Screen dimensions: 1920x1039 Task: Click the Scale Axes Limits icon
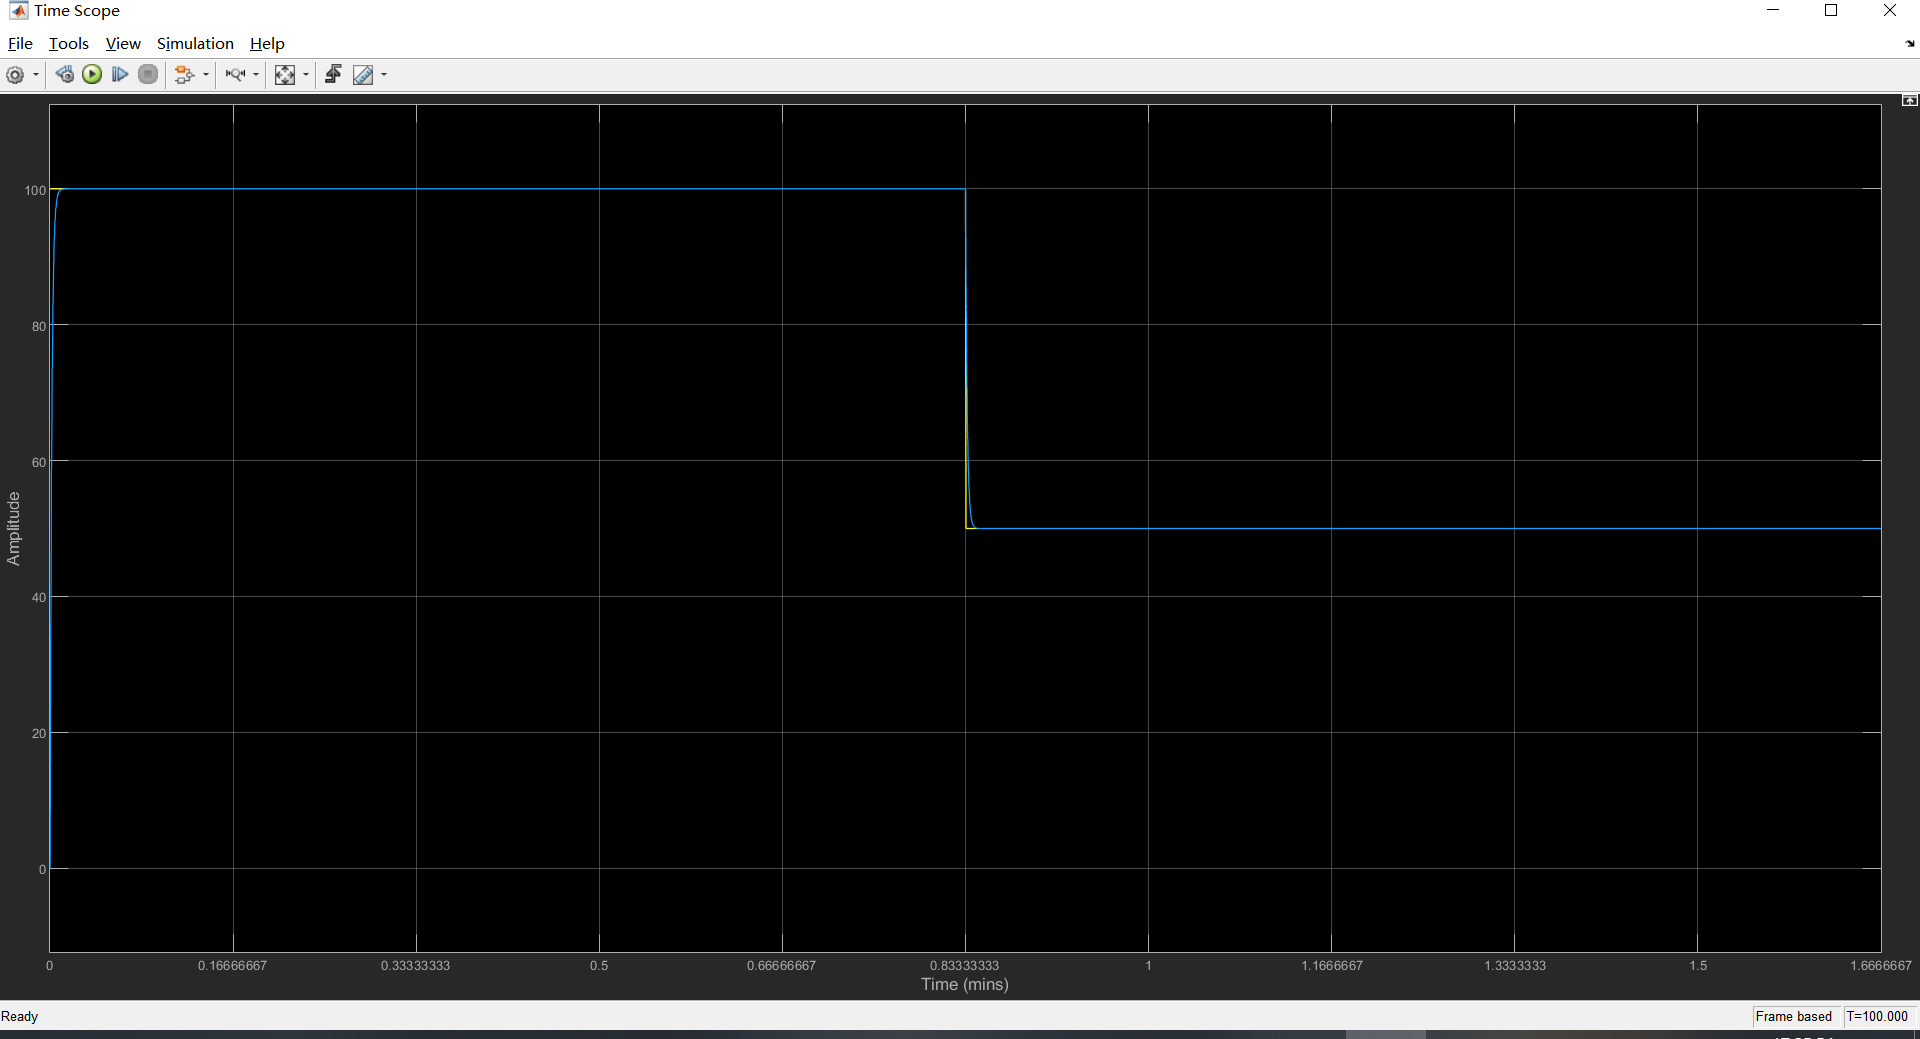[x=285, y=75]
